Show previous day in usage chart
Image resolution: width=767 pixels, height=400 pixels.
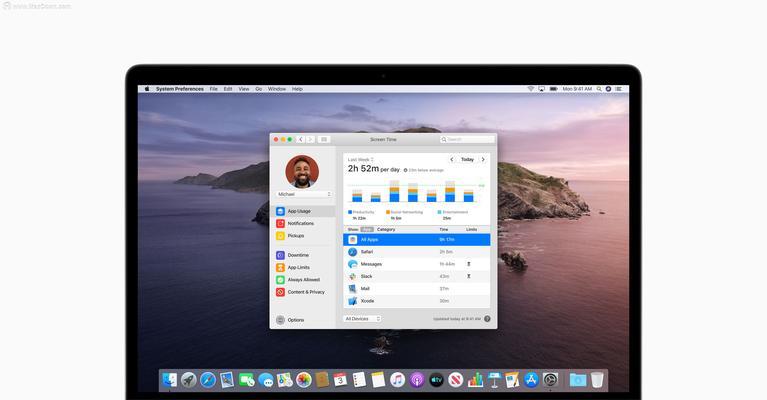tap(451, 159)
